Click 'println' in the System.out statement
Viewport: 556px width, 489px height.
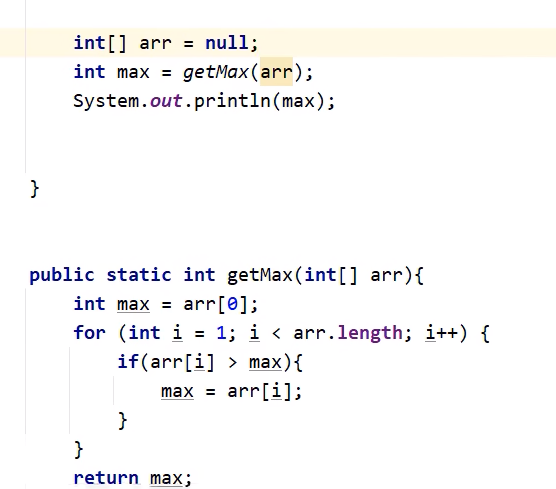click(x=232, y=101)
